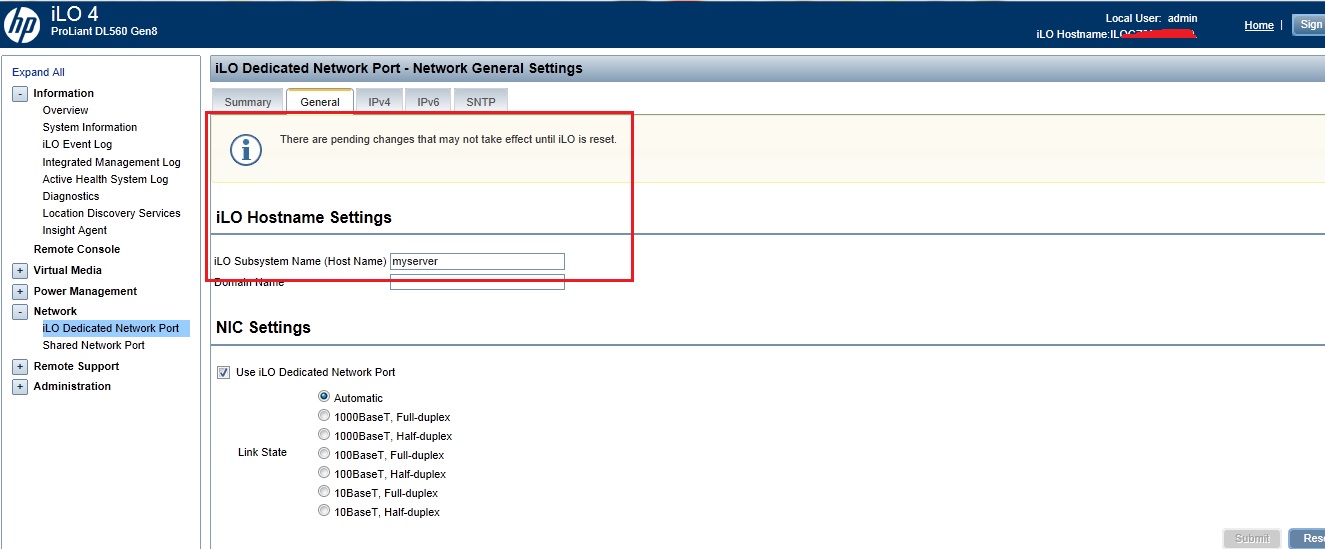Toggle Use iLO Dedicated Network Port checkbox
The width and height of the screenshot is (1325, 549).
[x=223, y=373]
